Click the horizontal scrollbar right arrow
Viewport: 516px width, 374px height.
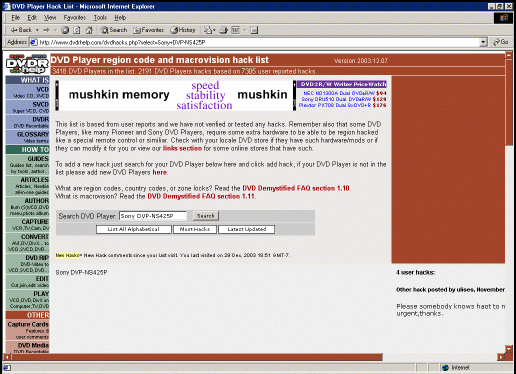pyautogui.click(x=501, y=357)
